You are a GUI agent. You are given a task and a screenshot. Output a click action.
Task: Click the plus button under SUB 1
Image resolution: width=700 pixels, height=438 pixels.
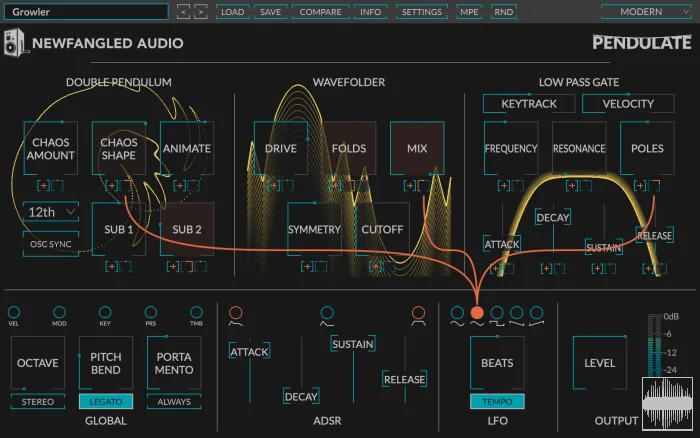(x=112, y=267)
